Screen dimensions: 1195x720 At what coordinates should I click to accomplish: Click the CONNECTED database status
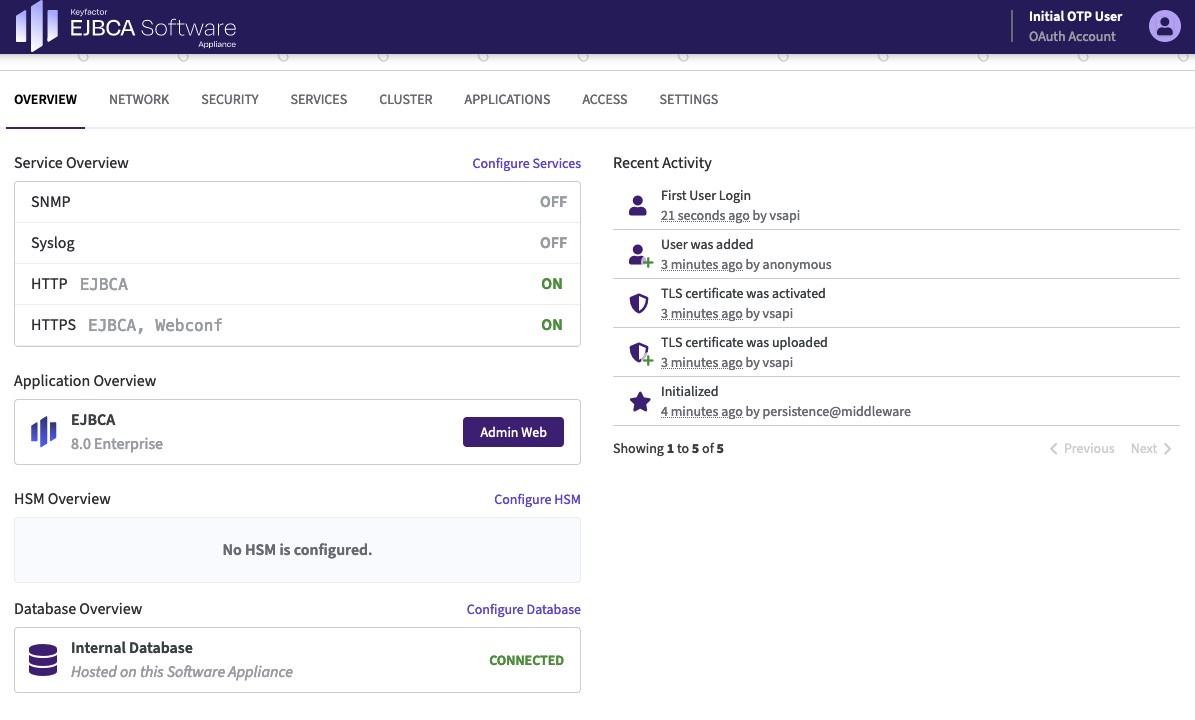tap(526, 661)
